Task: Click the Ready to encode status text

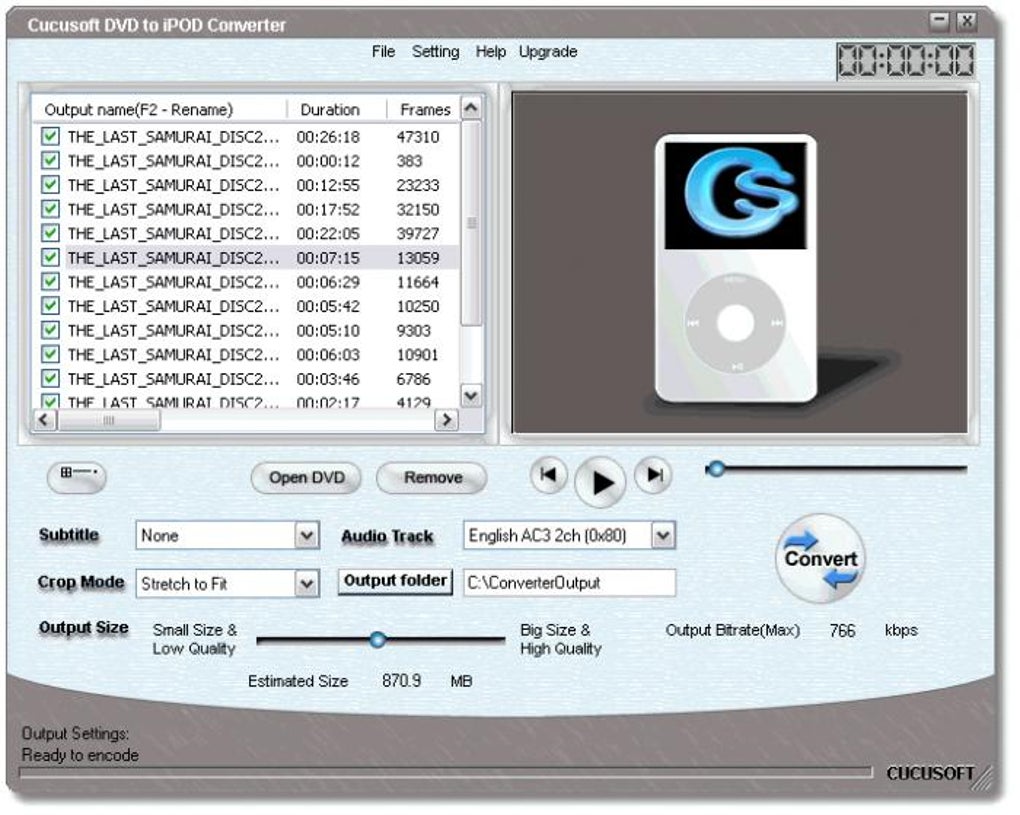Action: tap(80, 755)
